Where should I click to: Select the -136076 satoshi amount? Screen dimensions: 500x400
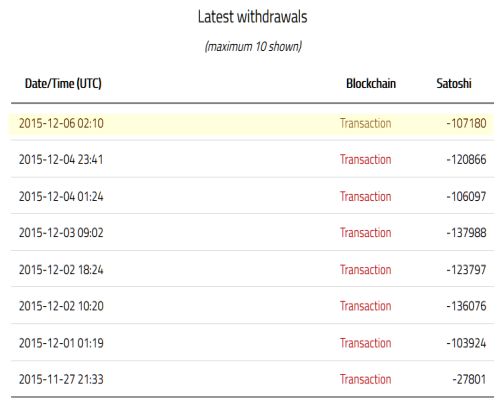[x=466, y=306]
